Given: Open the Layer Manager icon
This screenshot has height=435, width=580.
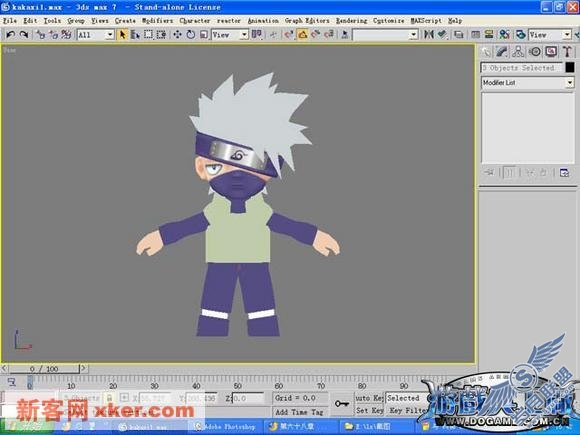Looking at the screenshot, I should pos(459,35).
